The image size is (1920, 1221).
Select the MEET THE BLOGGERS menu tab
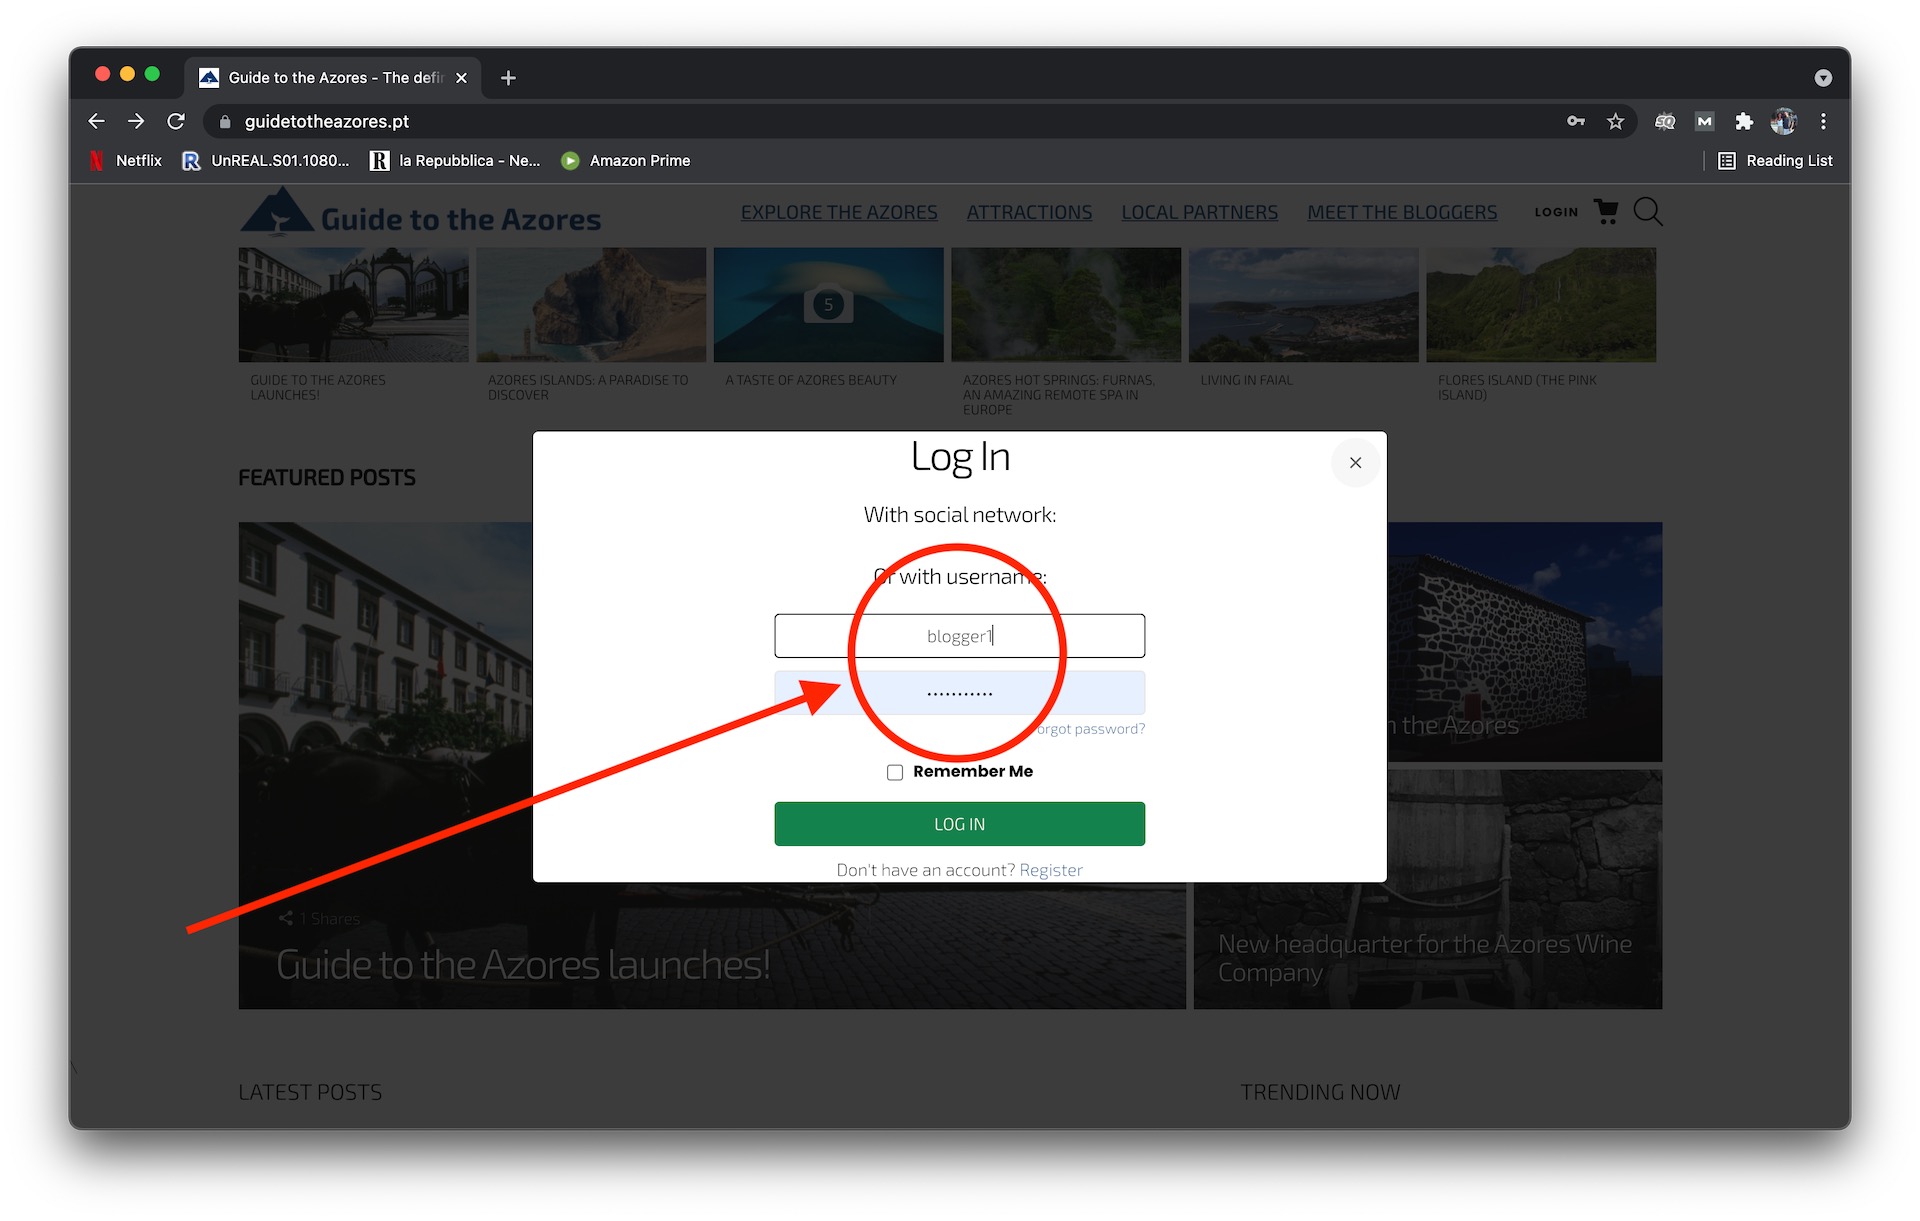point(1402,210)
